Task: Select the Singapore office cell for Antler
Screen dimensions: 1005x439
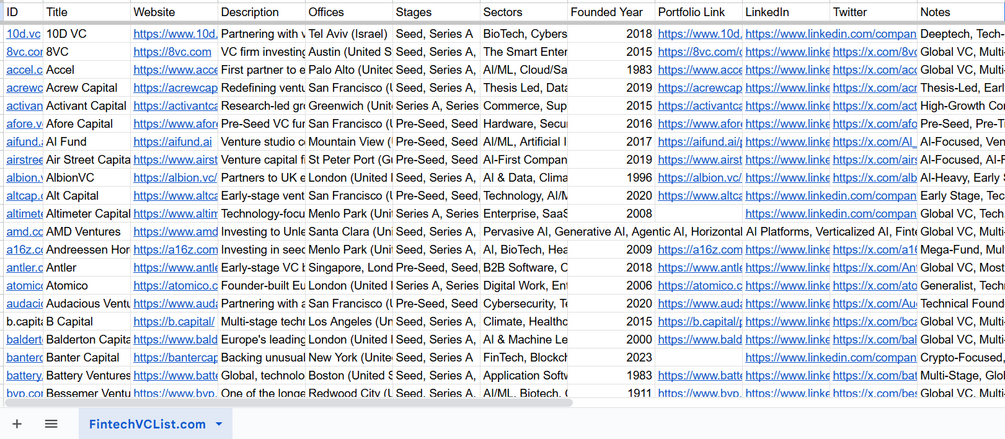Action: (x=349, y=267)
